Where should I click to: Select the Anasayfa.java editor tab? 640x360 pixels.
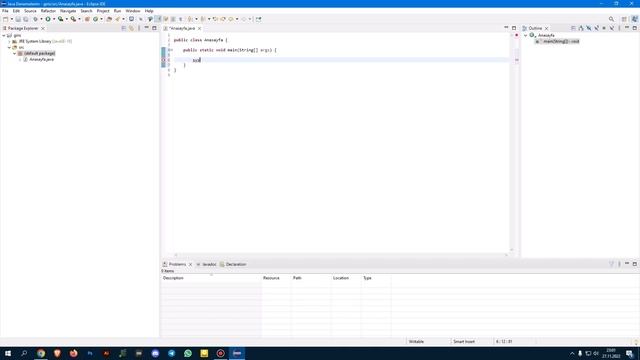click(182, 29)
